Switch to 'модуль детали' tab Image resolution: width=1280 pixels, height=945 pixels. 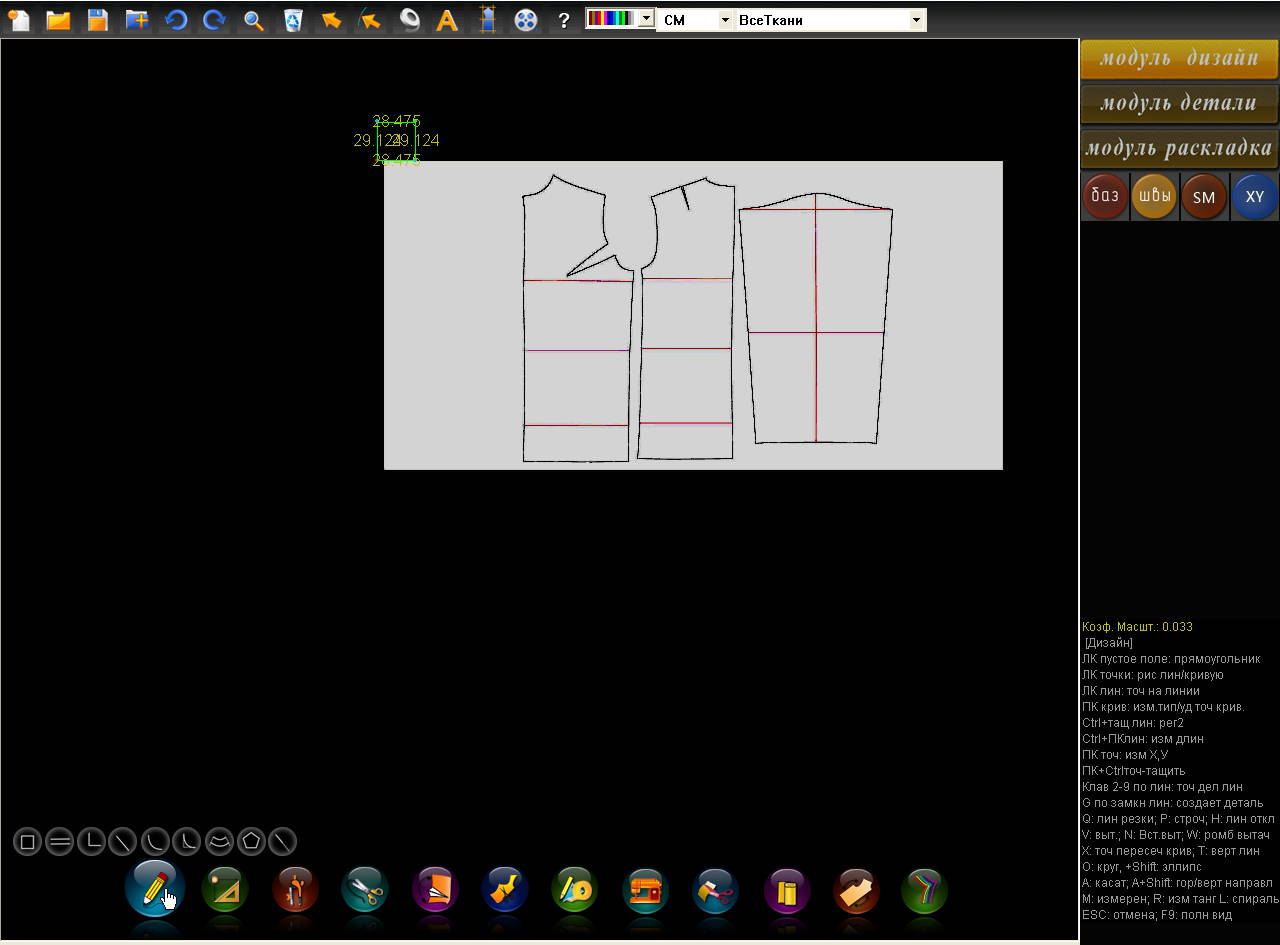pos(1179,103)
